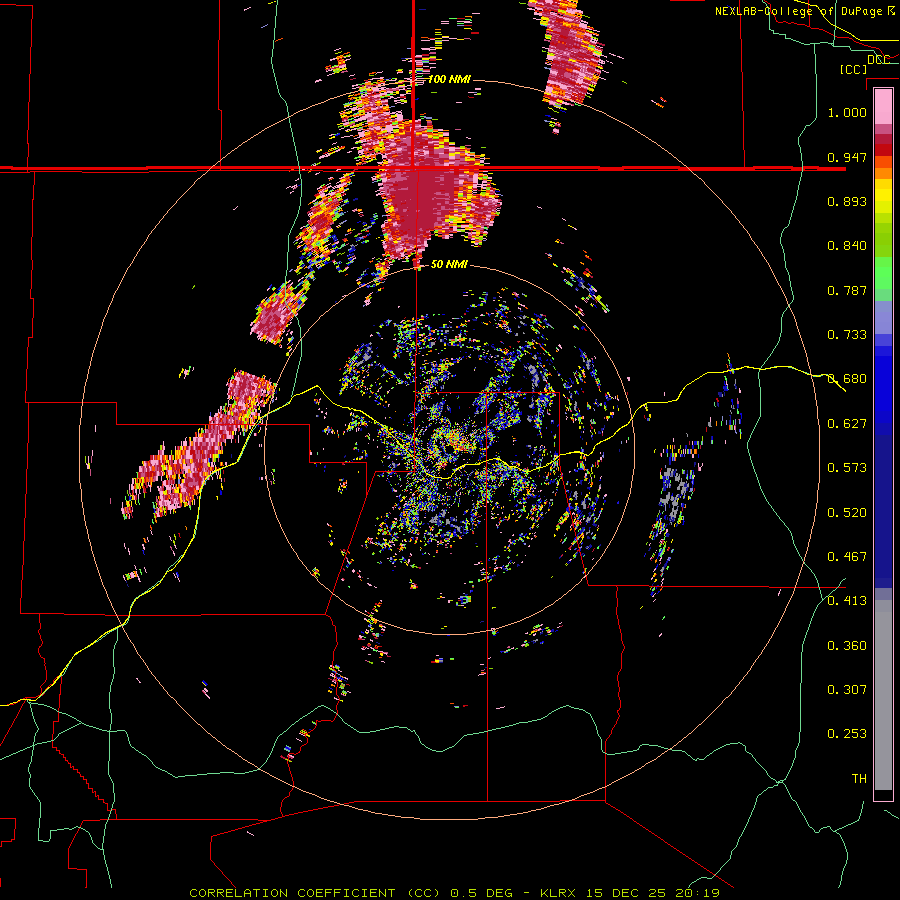Click the [CC] label above the color scale

pyautogui.click(x=853, y=69)
